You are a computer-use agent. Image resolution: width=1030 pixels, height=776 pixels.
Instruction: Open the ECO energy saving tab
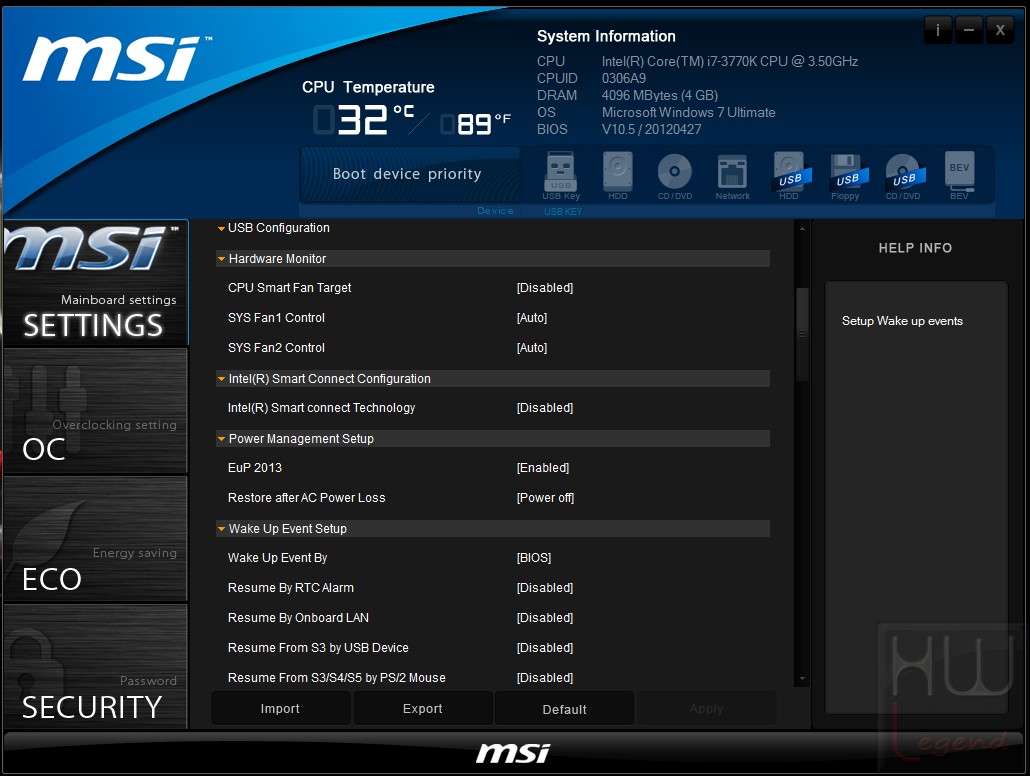point(96,539)
